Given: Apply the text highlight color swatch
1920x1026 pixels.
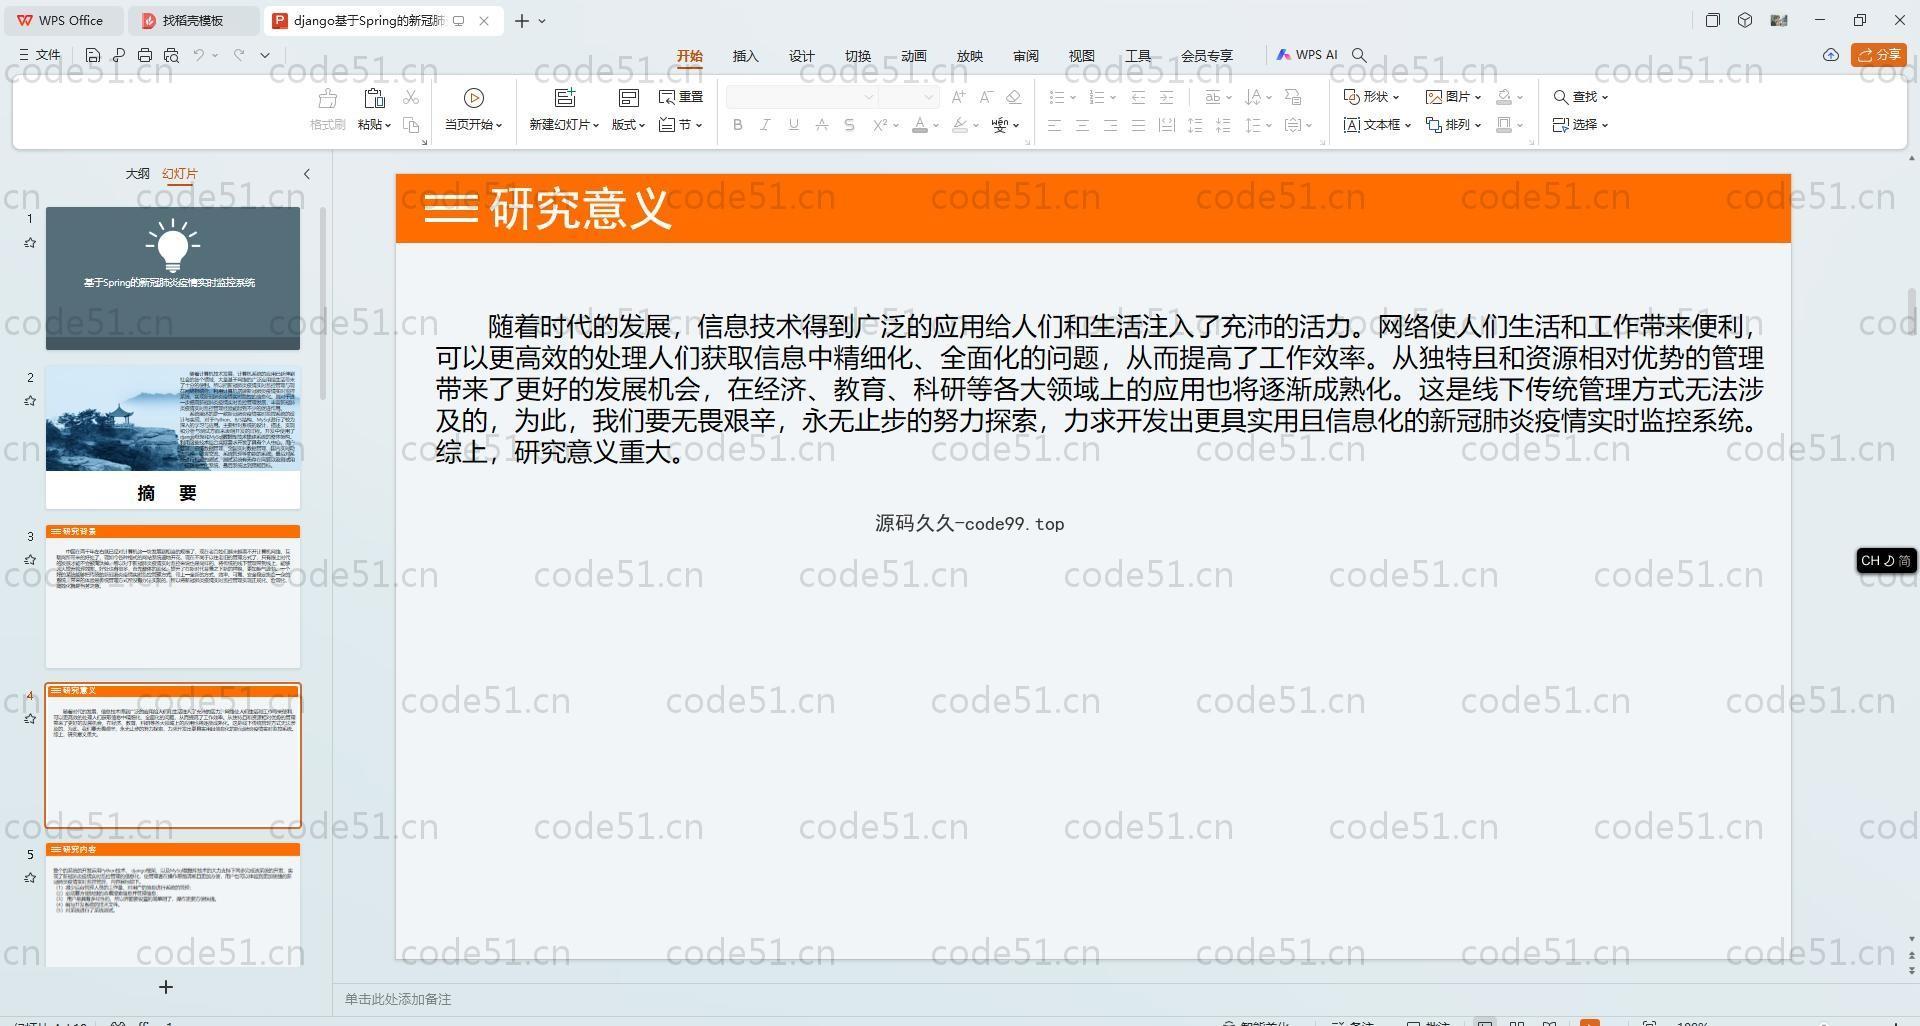Looking at the screenshot, I should click(960, 125).
